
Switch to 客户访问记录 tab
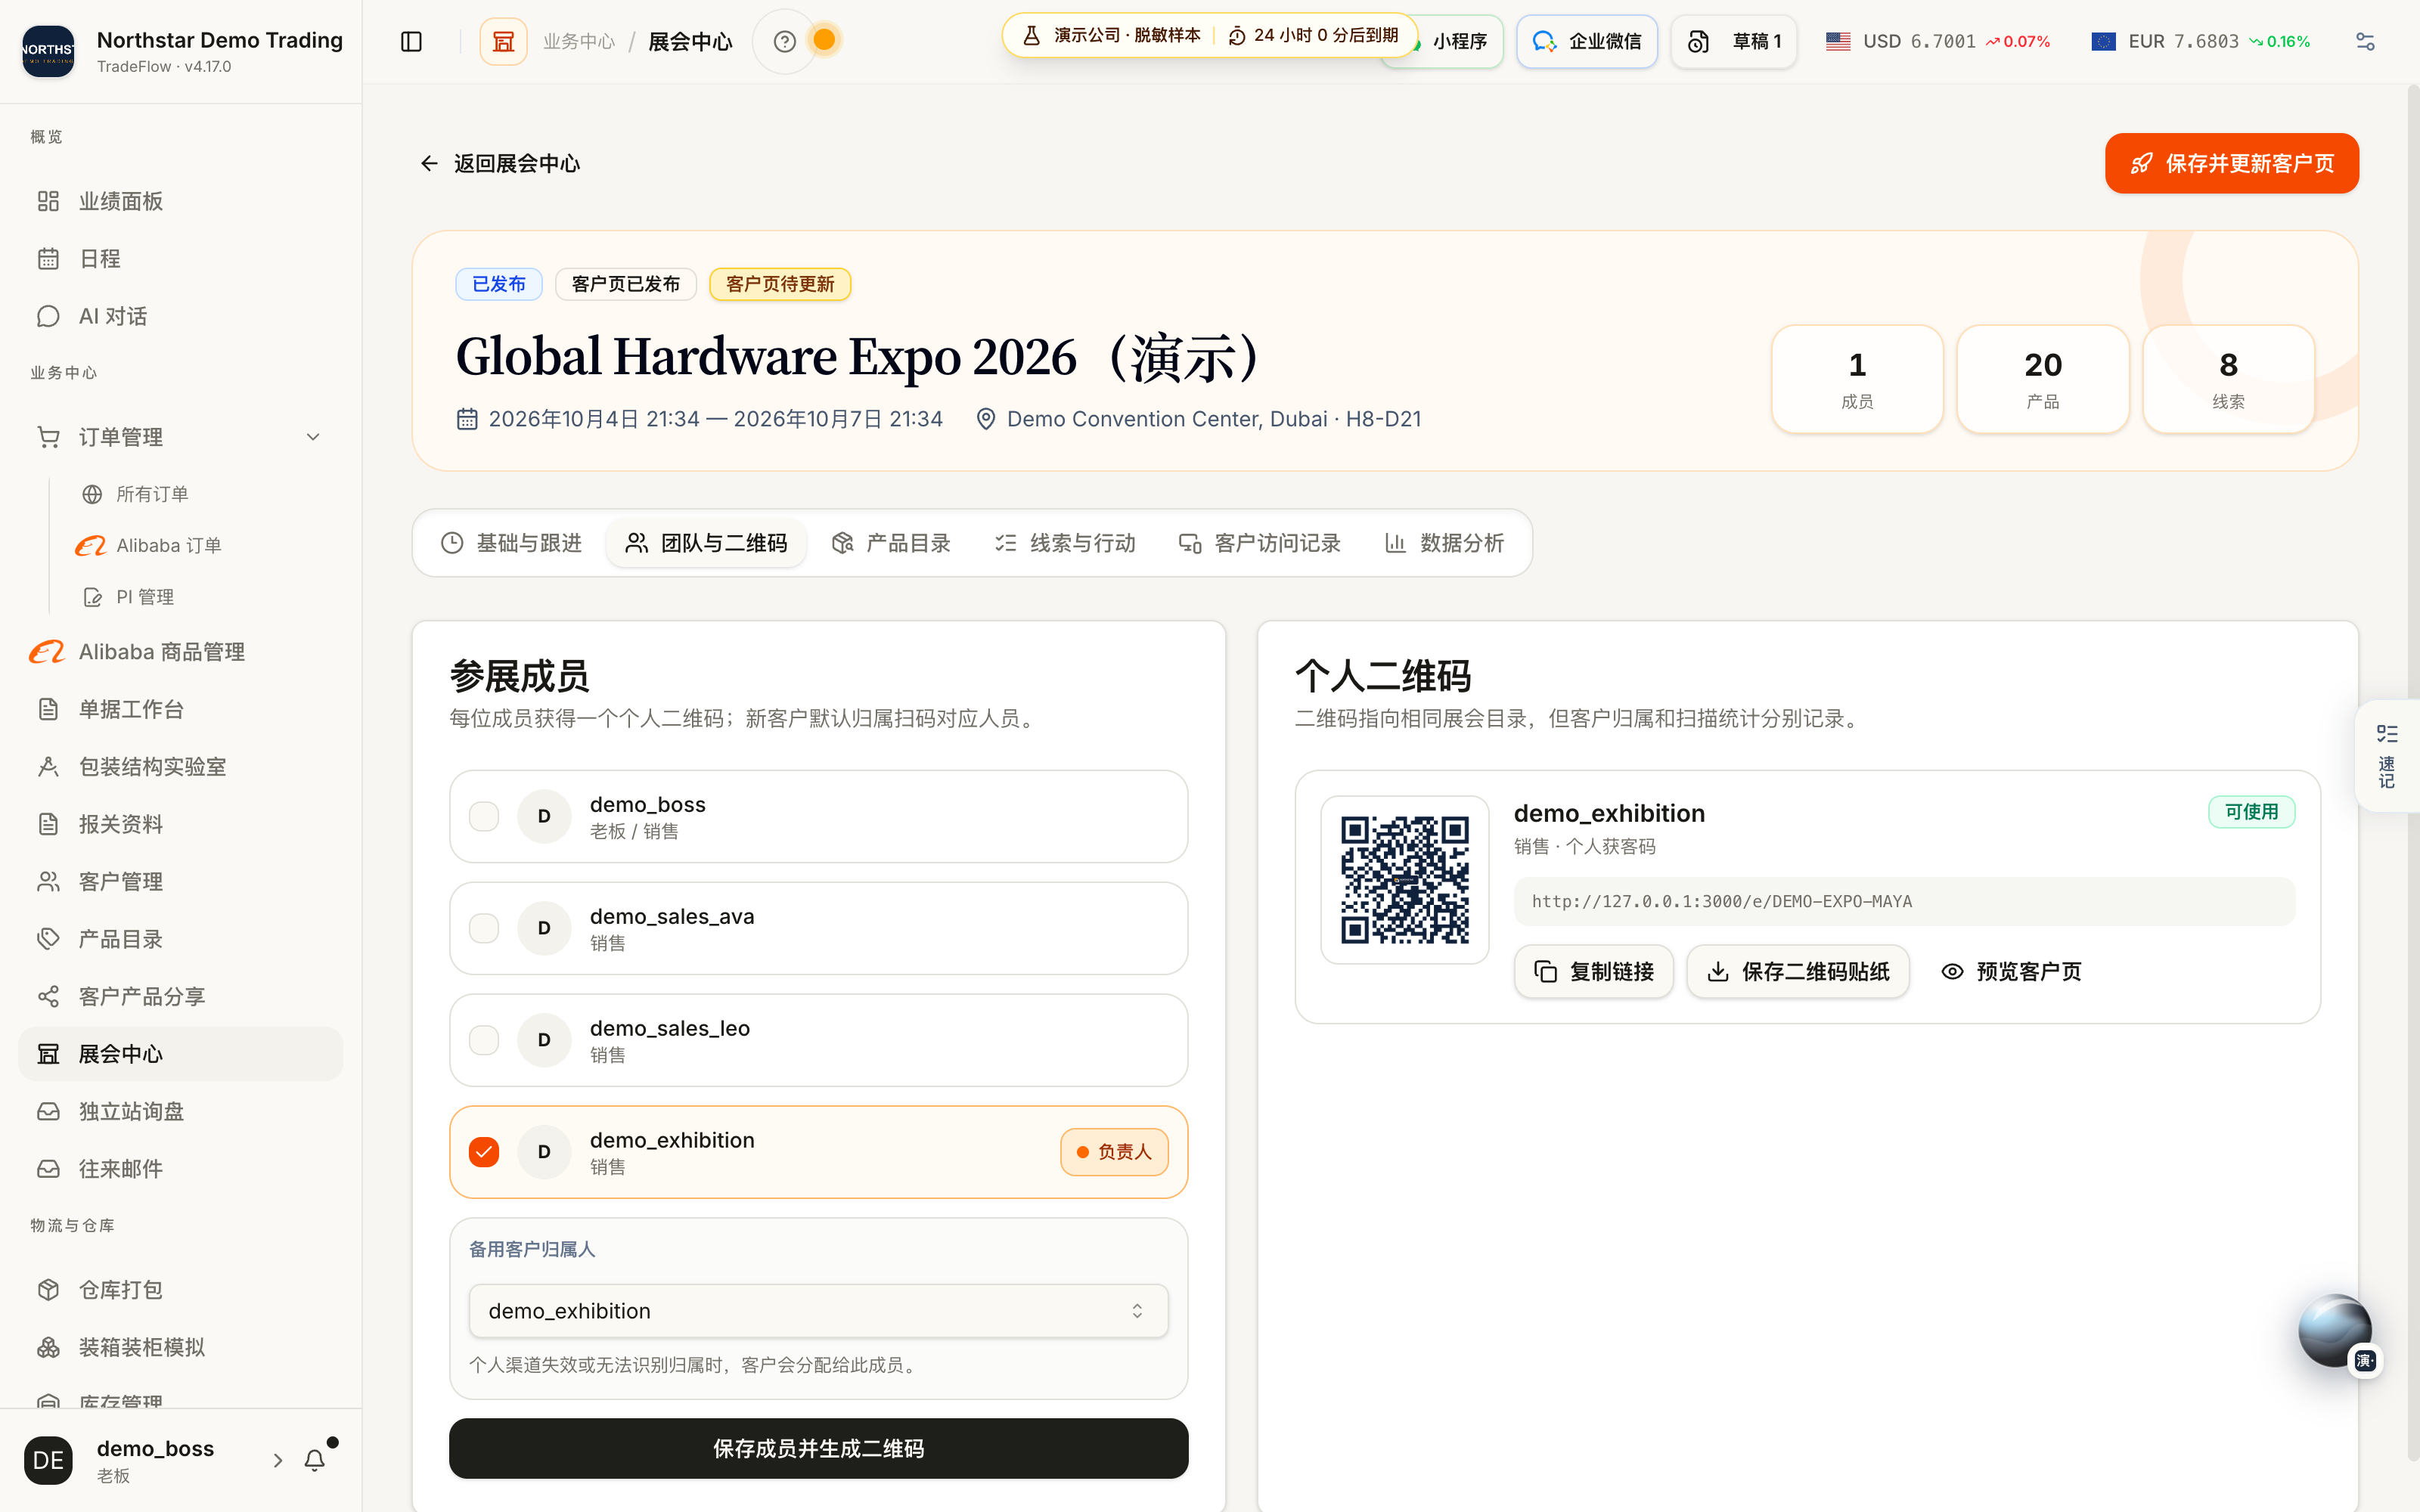1260,543
